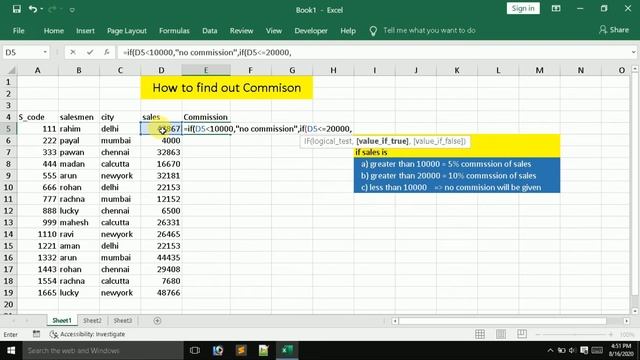
Task: Open the Insert Function fx dialog
Action: click(107, 52)
